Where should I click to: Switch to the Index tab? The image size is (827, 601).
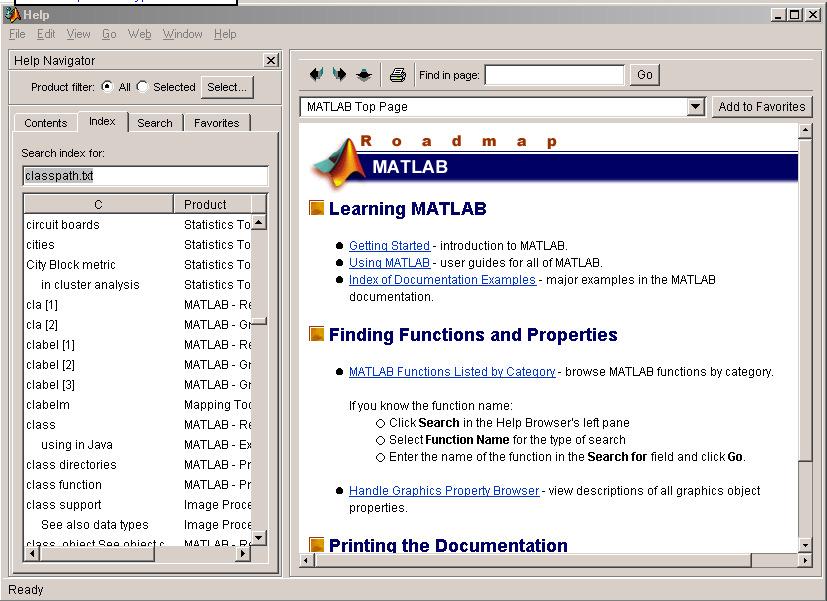[x=102, y=121]
